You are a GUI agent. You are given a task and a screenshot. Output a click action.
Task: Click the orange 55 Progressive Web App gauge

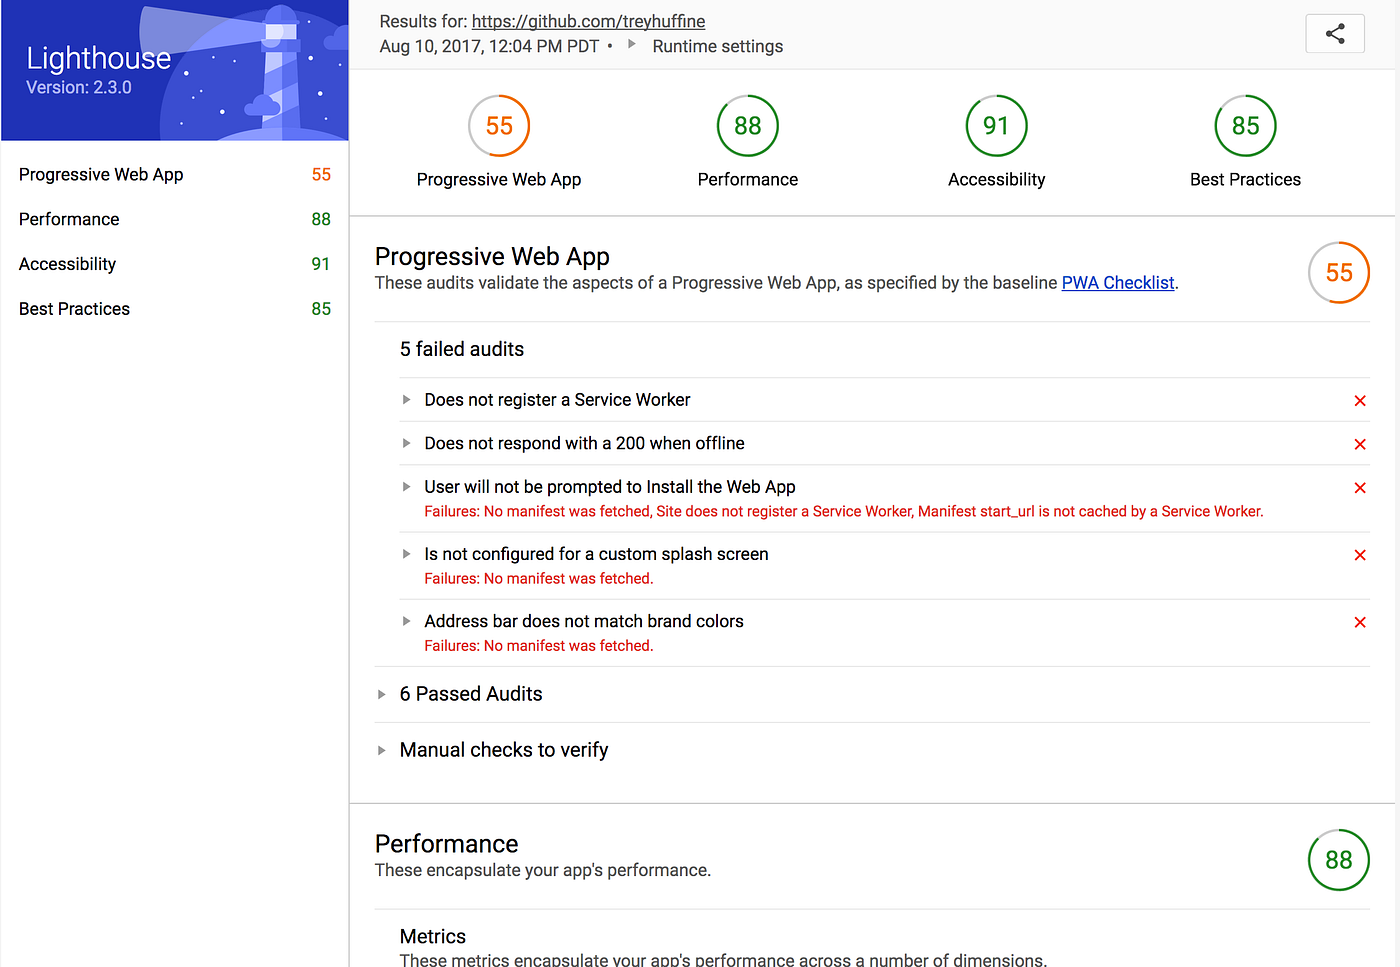pos(499,125)
